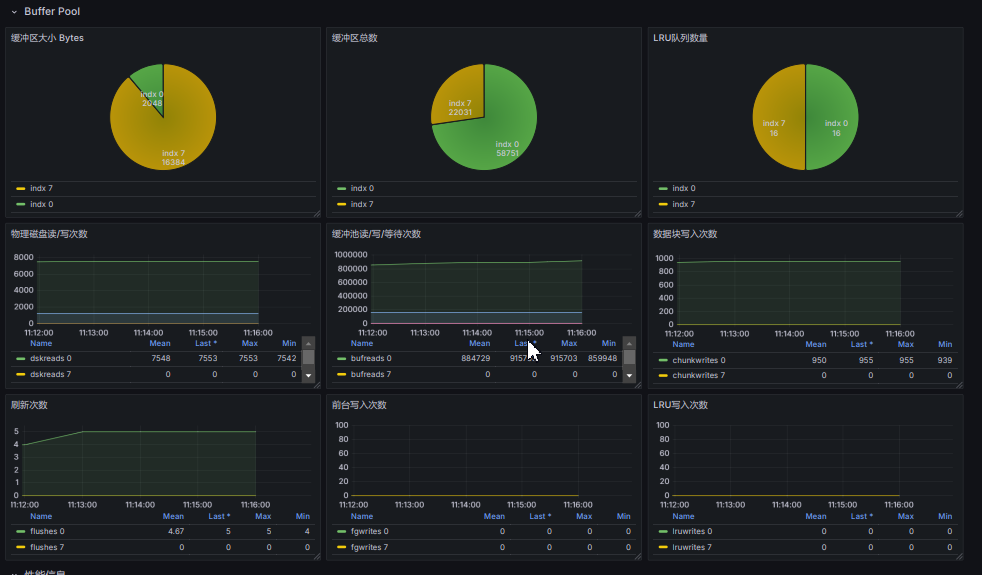
Task: Toggle indx 7 series in LRU队列数量 legend
Action: [683, 204]
